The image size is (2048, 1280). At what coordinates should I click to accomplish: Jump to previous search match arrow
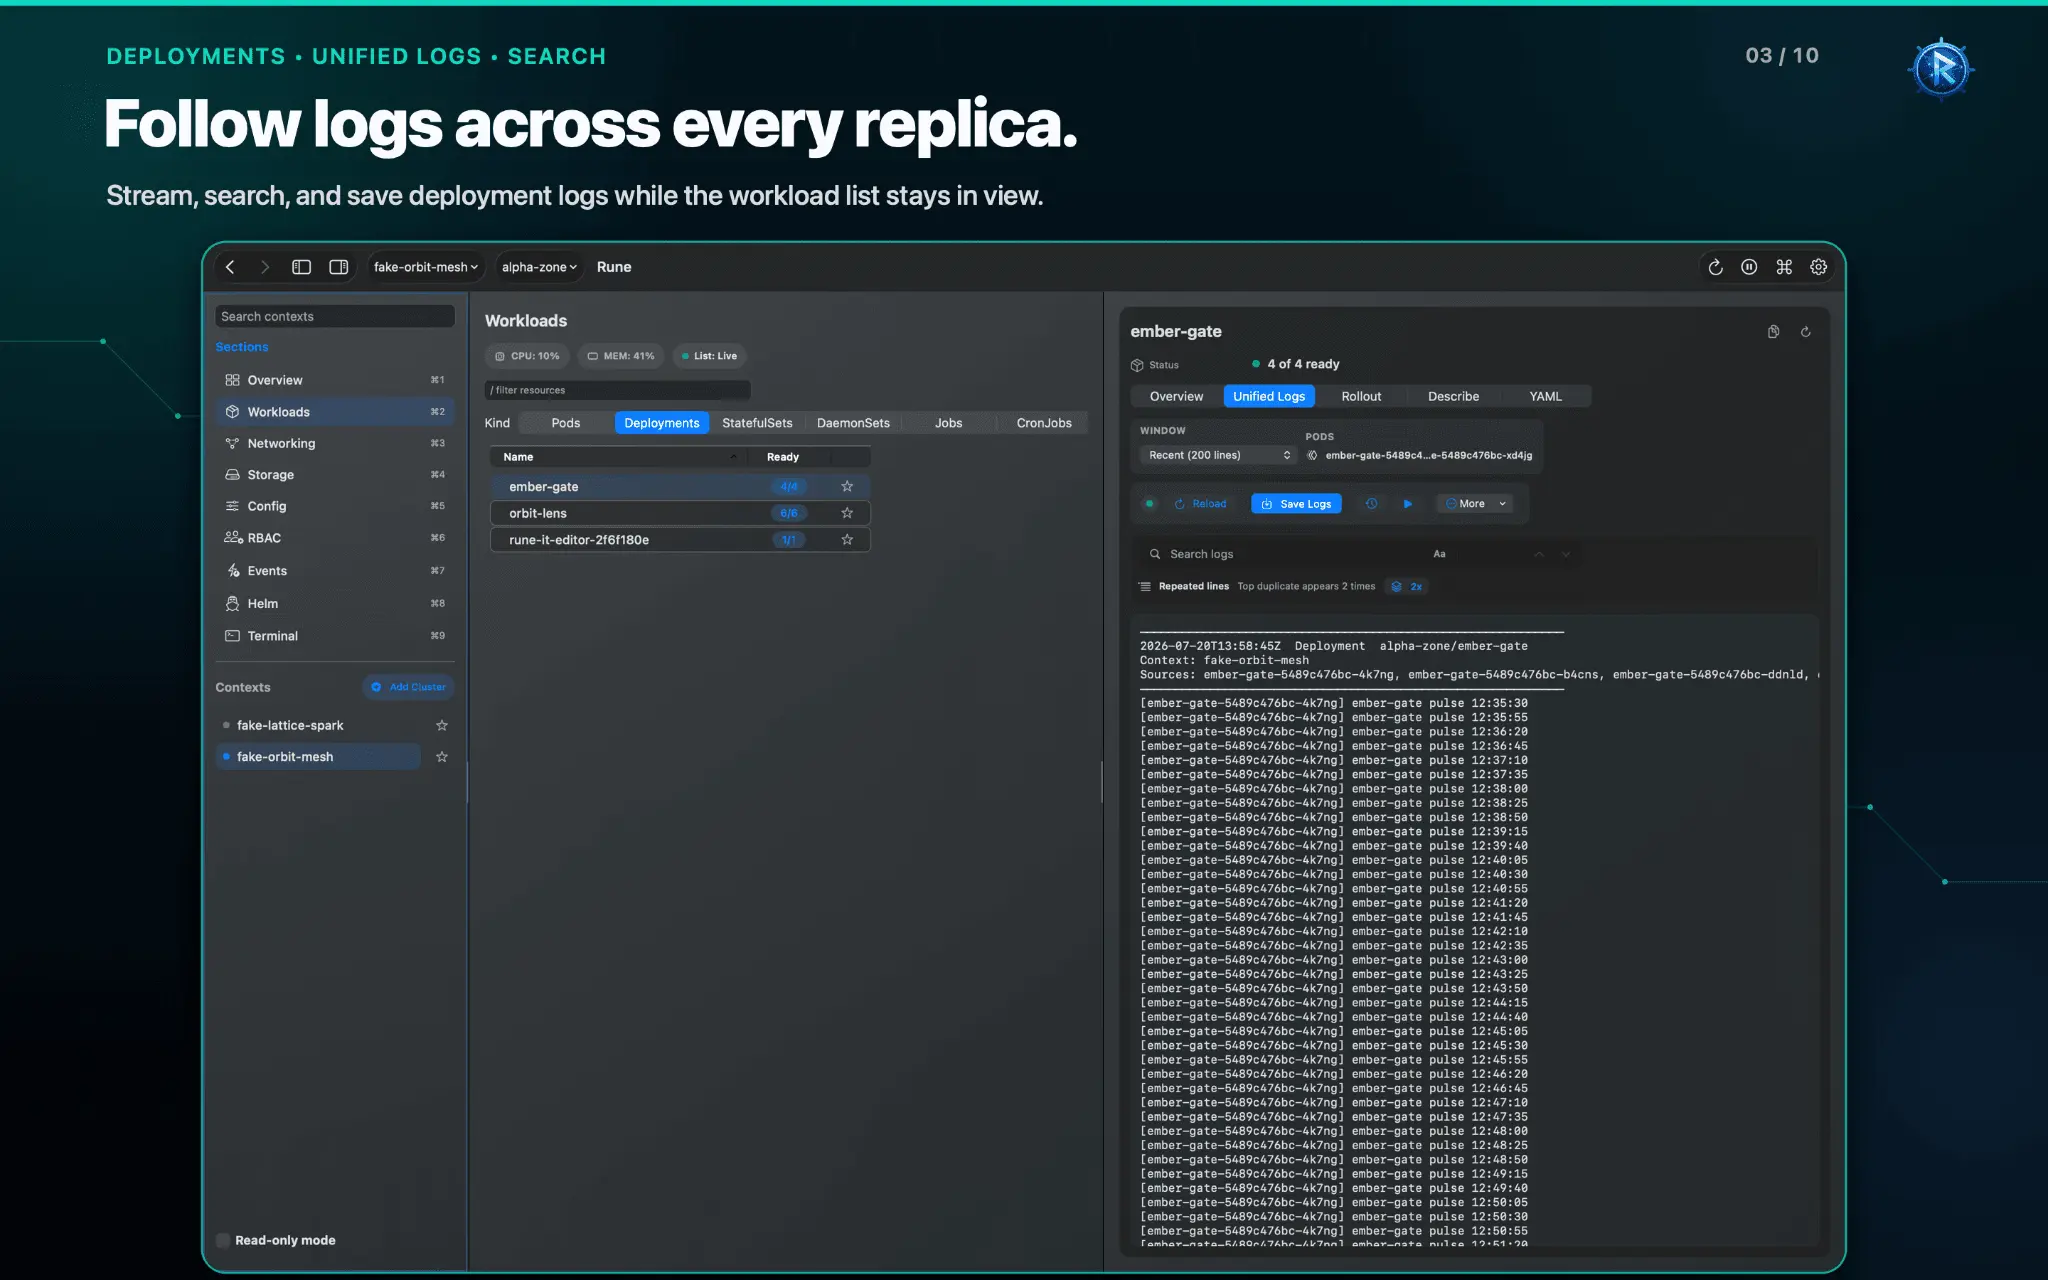point(1539,554)
